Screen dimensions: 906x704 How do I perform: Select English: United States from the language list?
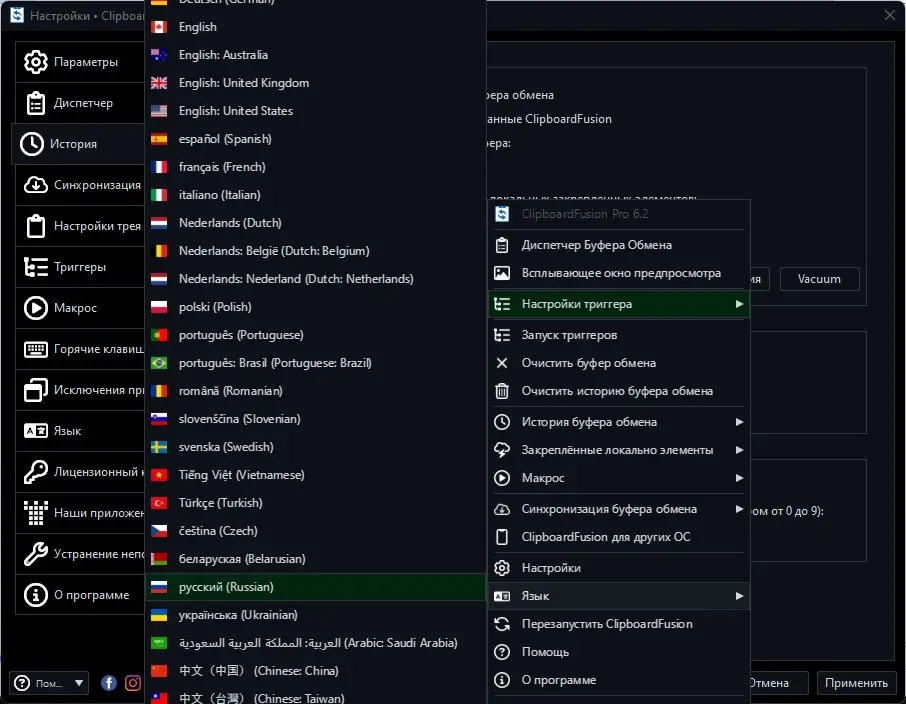pyautogui.click(x=236, y=111)
